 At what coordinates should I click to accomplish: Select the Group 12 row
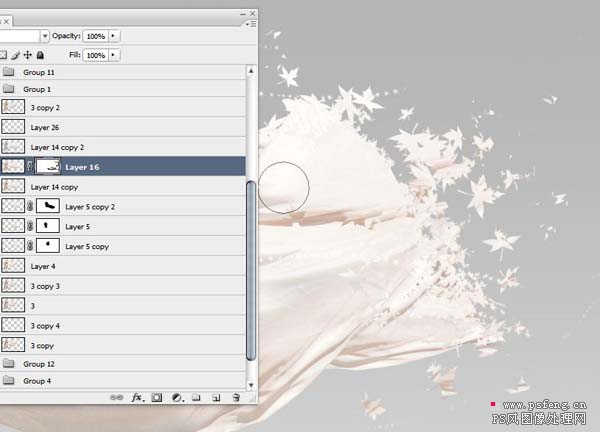122,364
